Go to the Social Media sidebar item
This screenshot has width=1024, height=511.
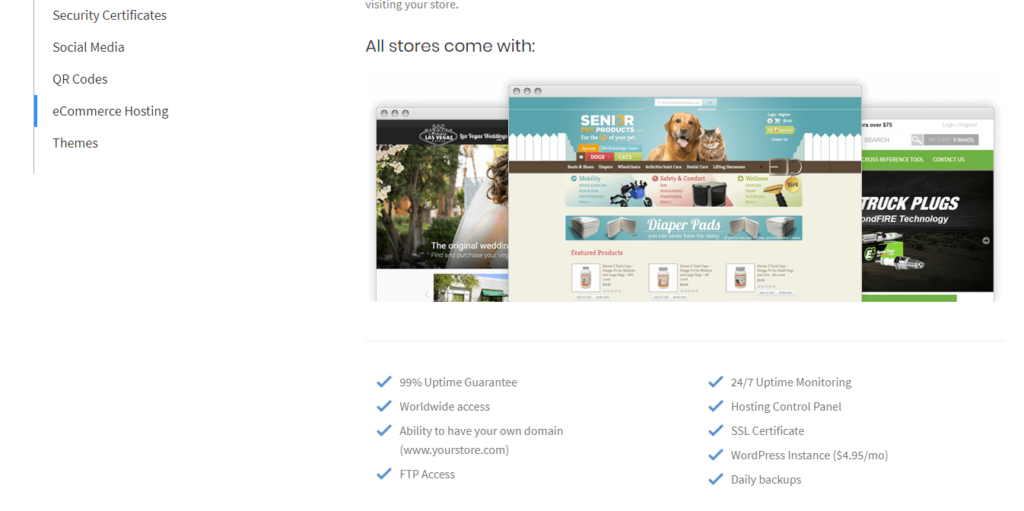[x=89, y=47]
